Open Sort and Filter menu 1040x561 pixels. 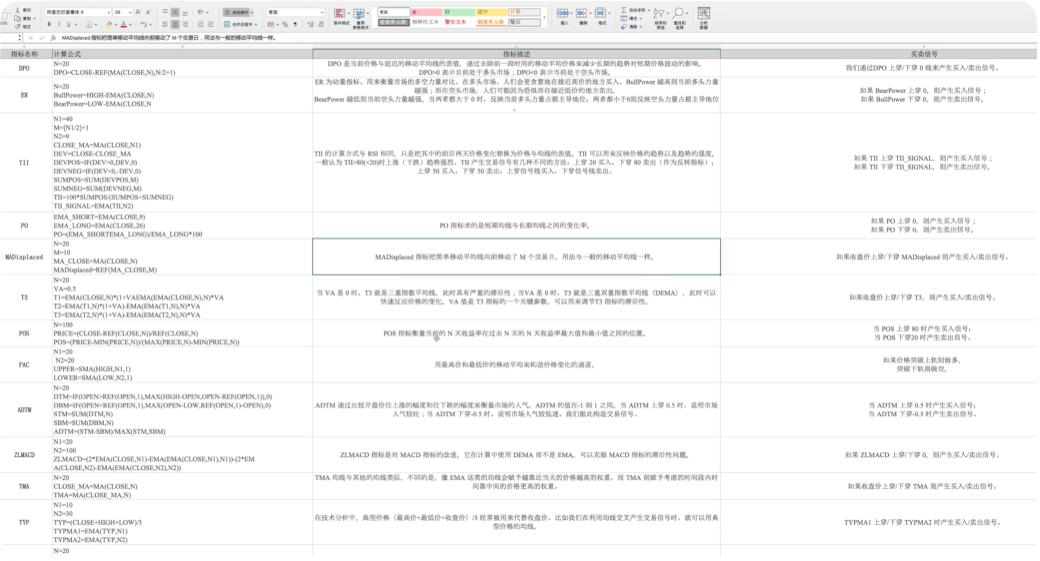click(661, 17)
